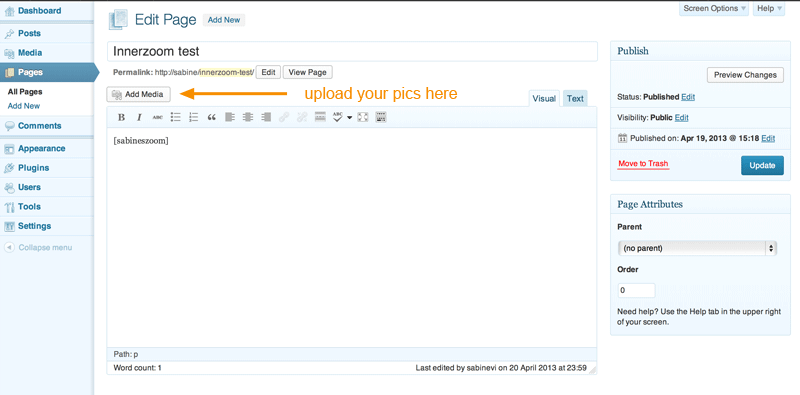Viewport: 800px width, 395px height.
Task: Align text left
Action: (x=230, y=117)
